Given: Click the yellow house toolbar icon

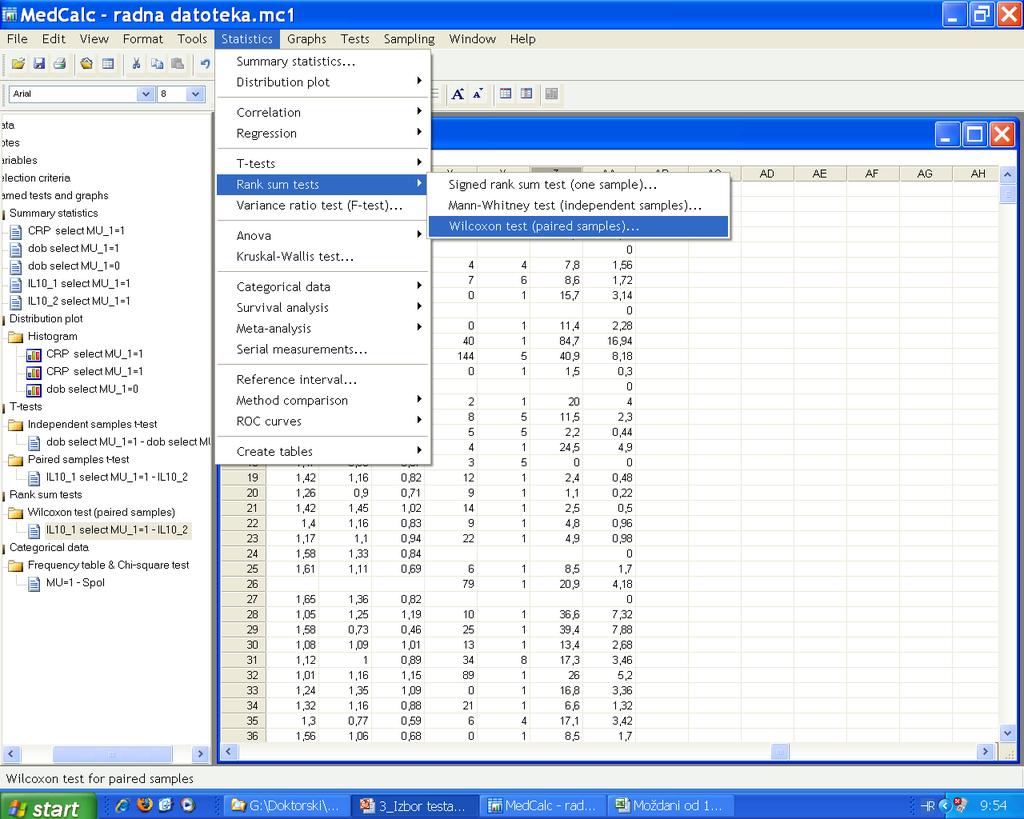Looking at the screenshot, I should (x=87, y=63).
